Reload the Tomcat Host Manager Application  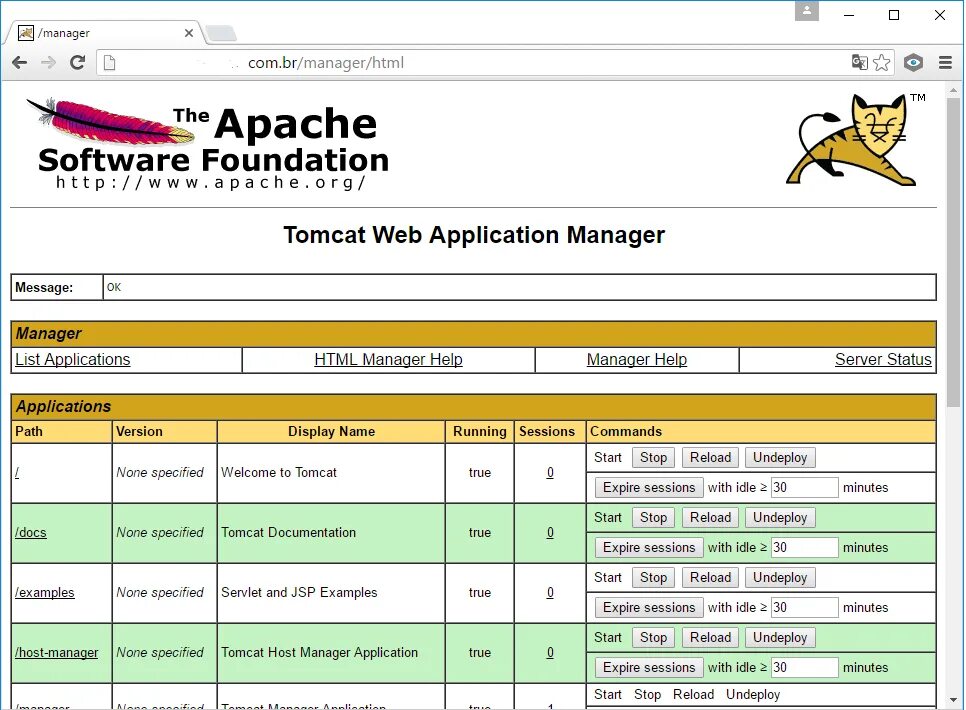(710, 637)
